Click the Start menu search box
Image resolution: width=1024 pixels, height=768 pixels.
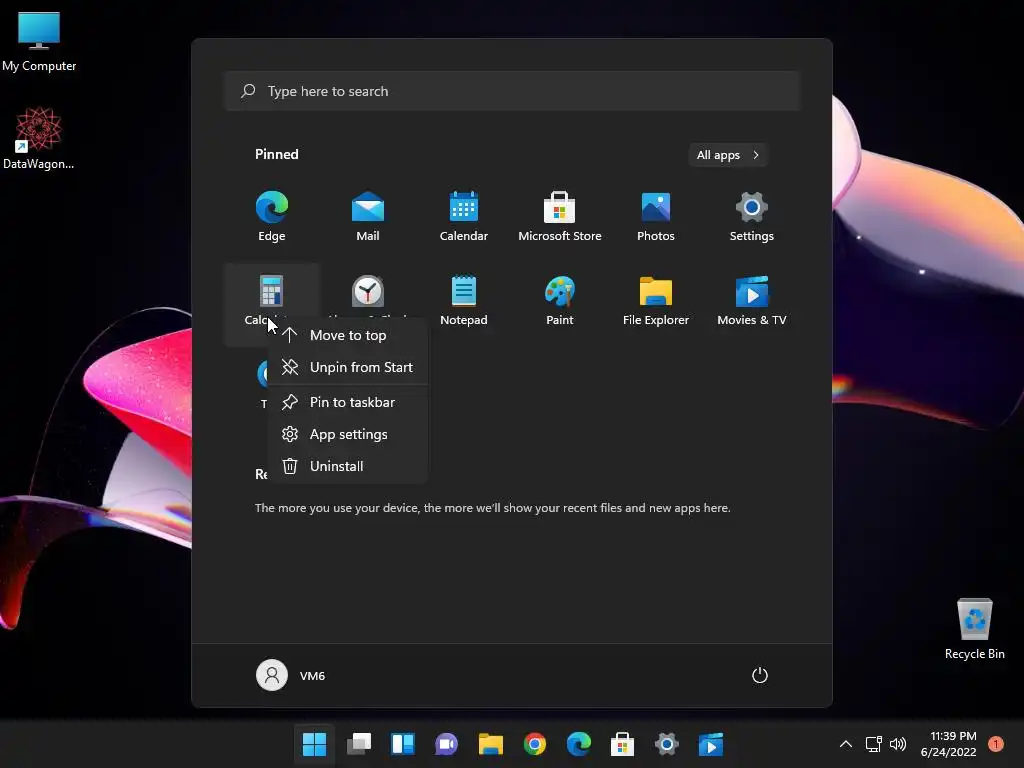tap(513, 91)
